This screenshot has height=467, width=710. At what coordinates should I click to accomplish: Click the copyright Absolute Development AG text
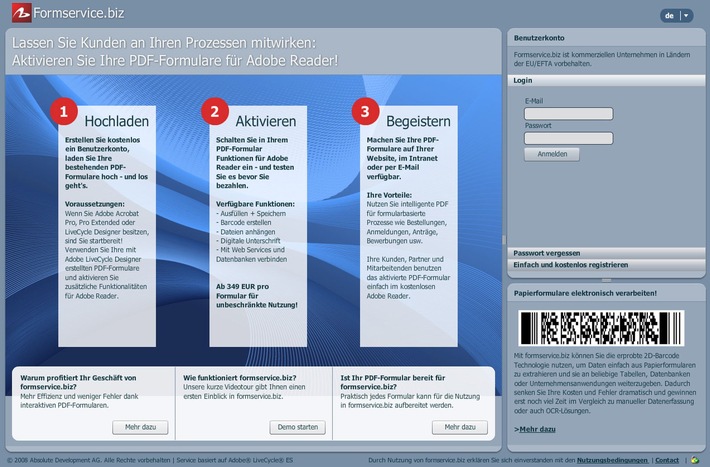tap(88, 460)
